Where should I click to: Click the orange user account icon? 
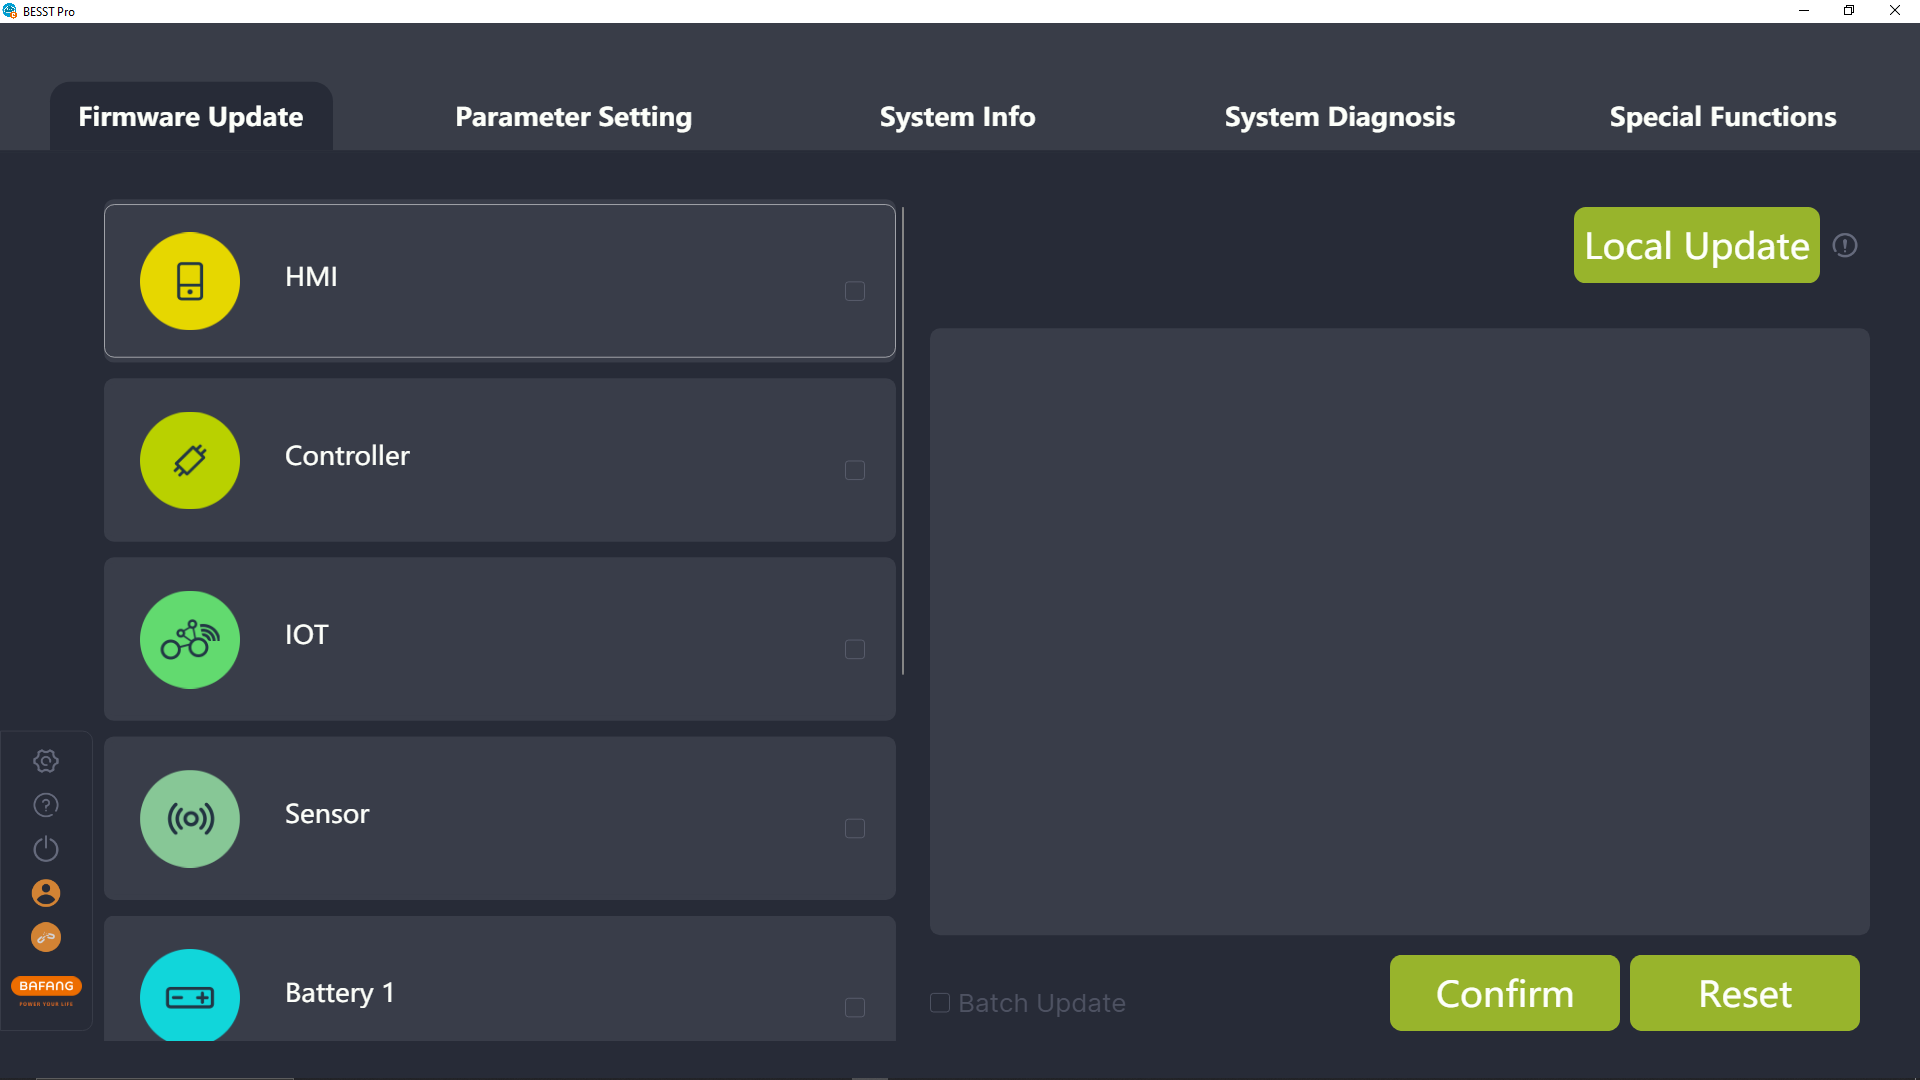coord(46,893)
